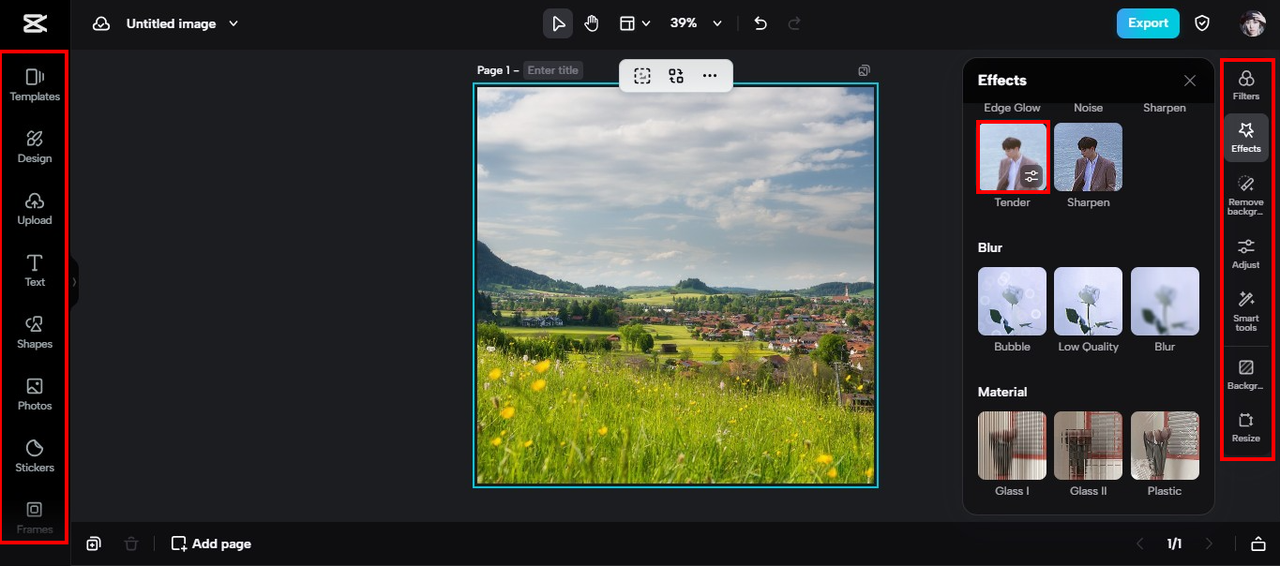Open the Resize tool
Screen dimensions: 1280x566
1246,427
